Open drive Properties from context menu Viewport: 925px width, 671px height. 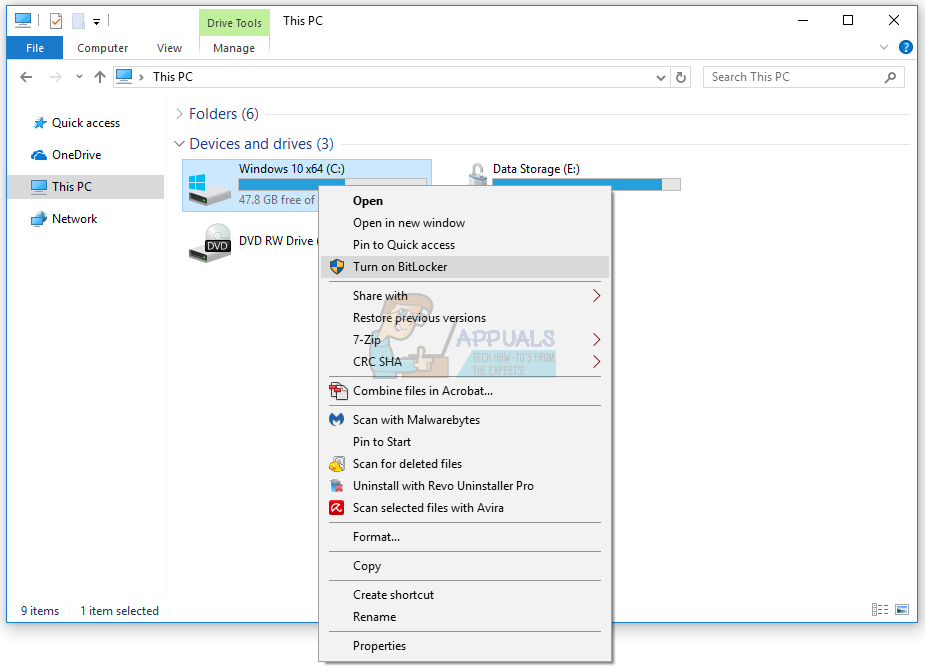tap(465, 646)
